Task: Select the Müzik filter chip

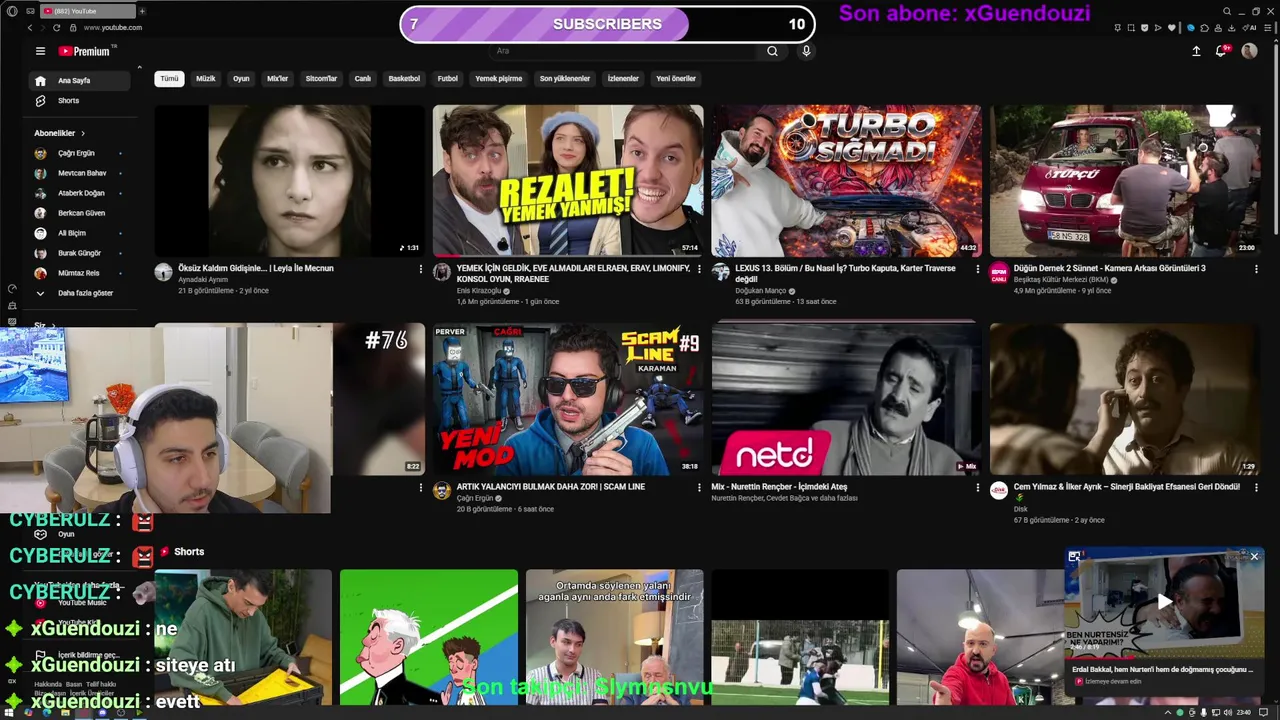Action: [x=206, y=78]
